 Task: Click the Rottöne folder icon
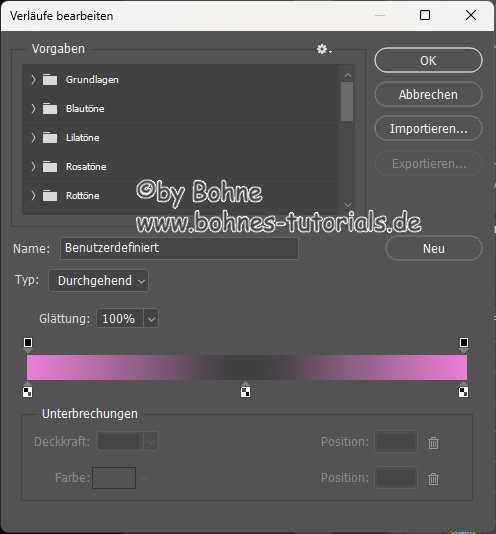click(x=50, y=196)
